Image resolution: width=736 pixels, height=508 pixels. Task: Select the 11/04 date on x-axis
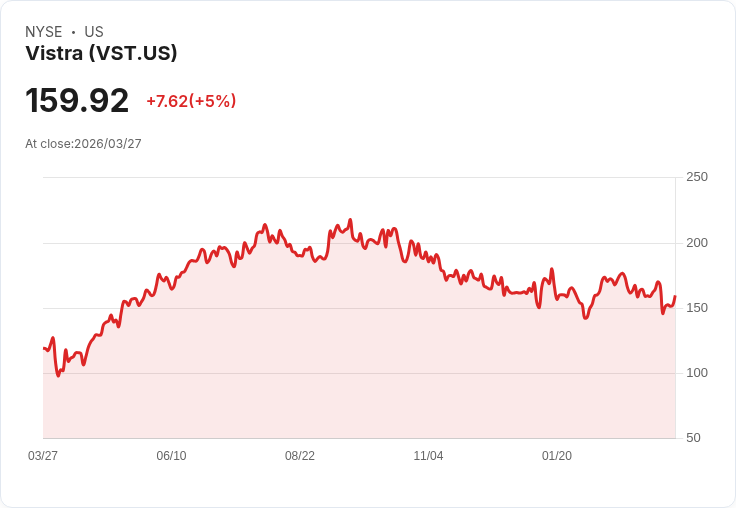point(428,456)
